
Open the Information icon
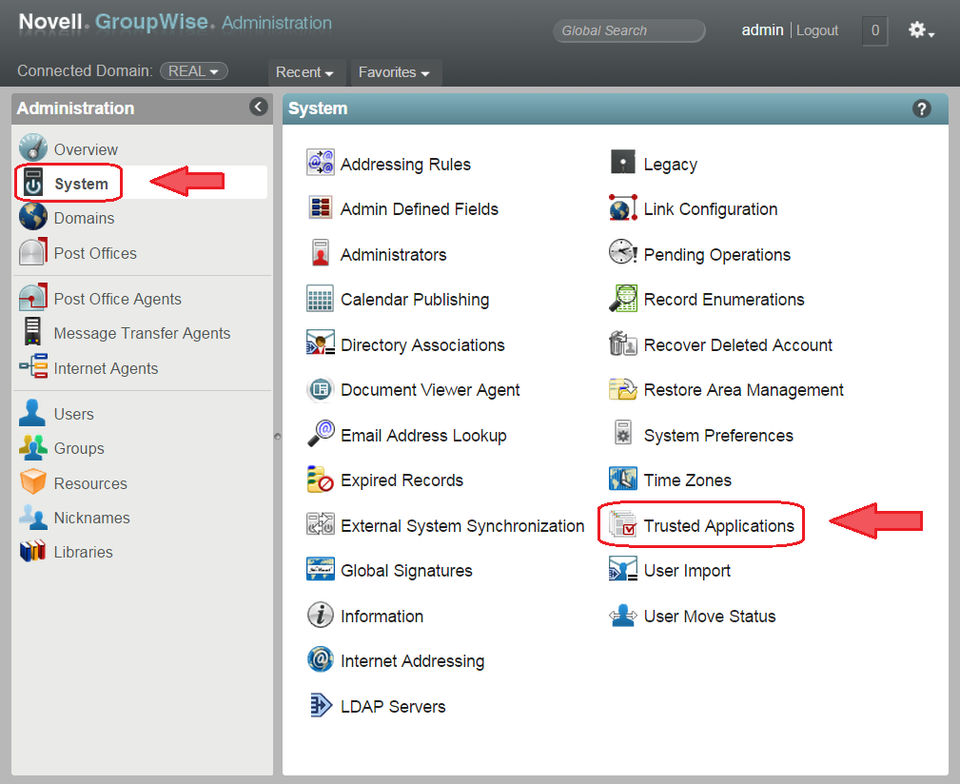(320, 615)
